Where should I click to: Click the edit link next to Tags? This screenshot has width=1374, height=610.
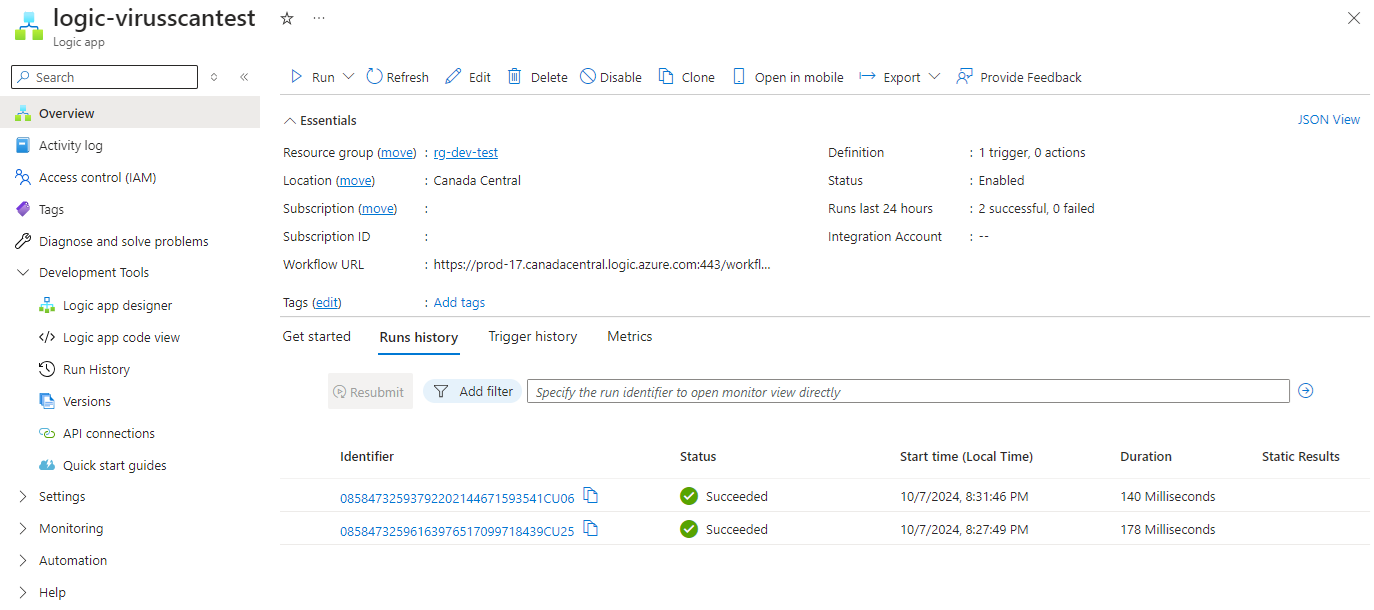(327, 302)
